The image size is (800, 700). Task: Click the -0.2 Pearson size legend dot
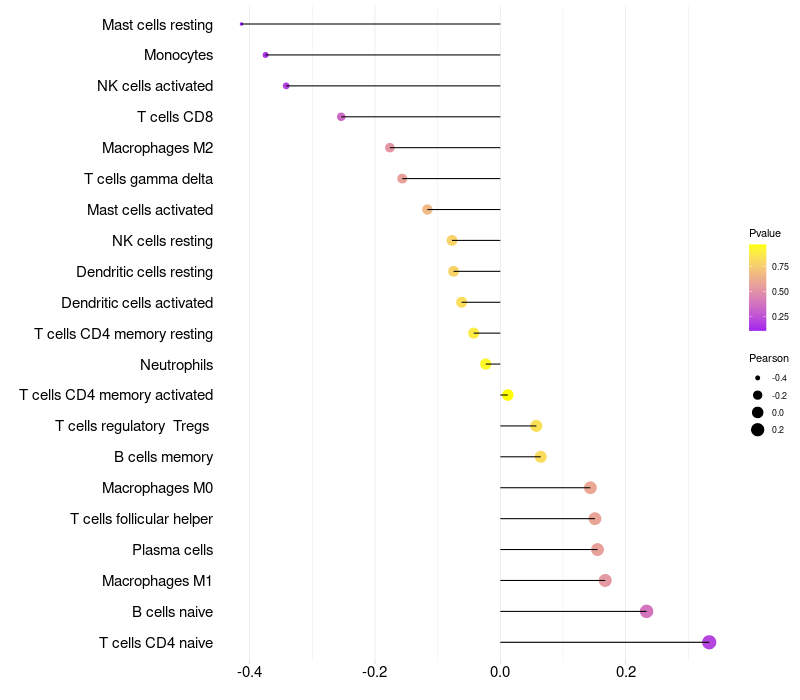[x=758, y=395]
